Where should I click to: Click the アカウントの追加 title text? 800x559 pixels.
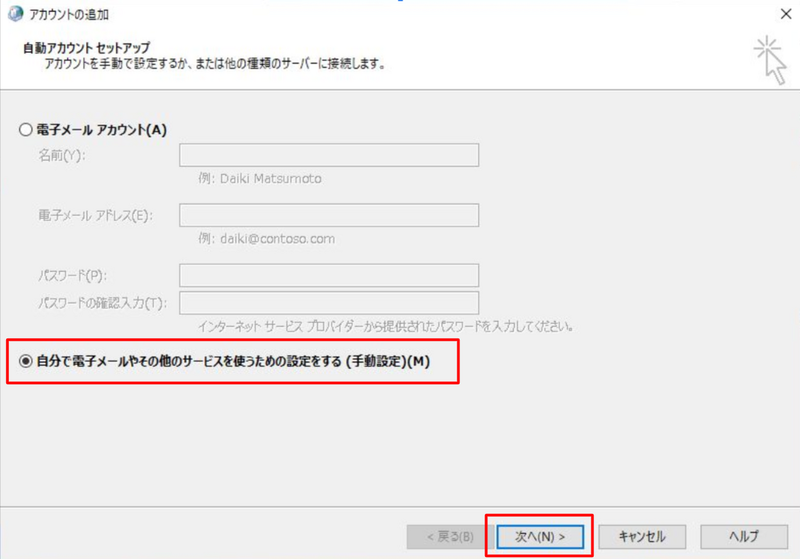pyautogui.click(x=69, y=14)
